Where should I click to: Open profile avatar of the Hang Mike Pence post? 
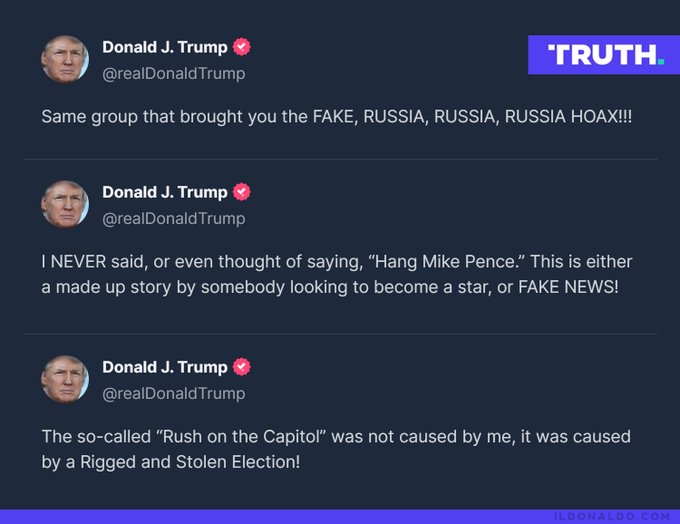click(65, 204)
